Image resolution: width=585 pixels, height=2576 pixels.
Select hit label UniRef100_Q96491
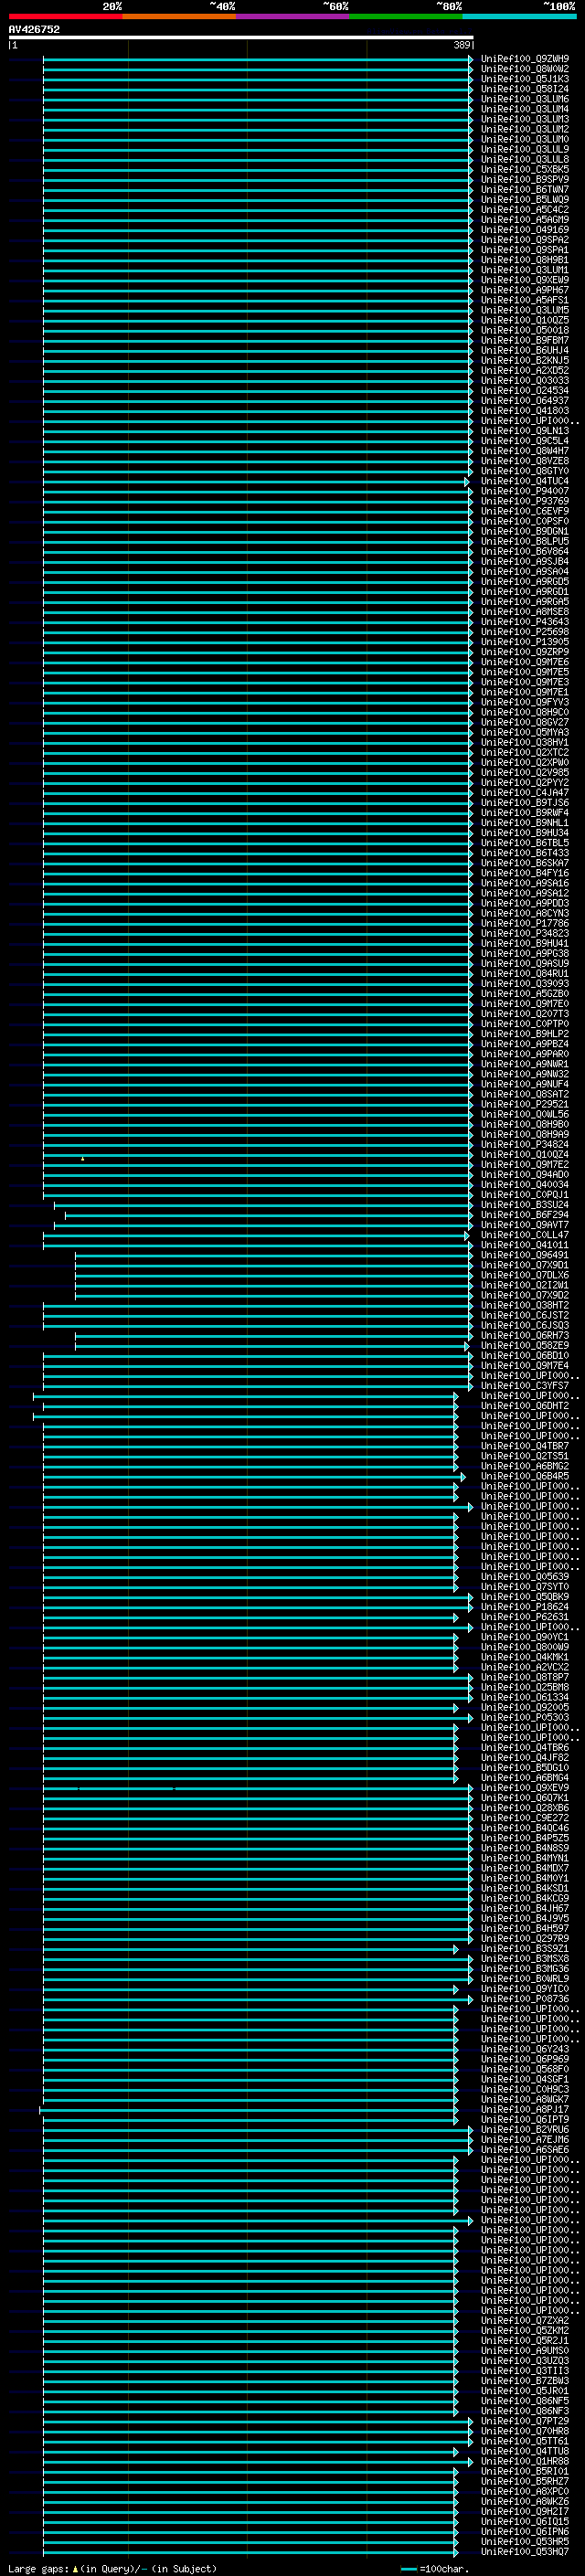pyautogui.click(x=525, y=1255)
